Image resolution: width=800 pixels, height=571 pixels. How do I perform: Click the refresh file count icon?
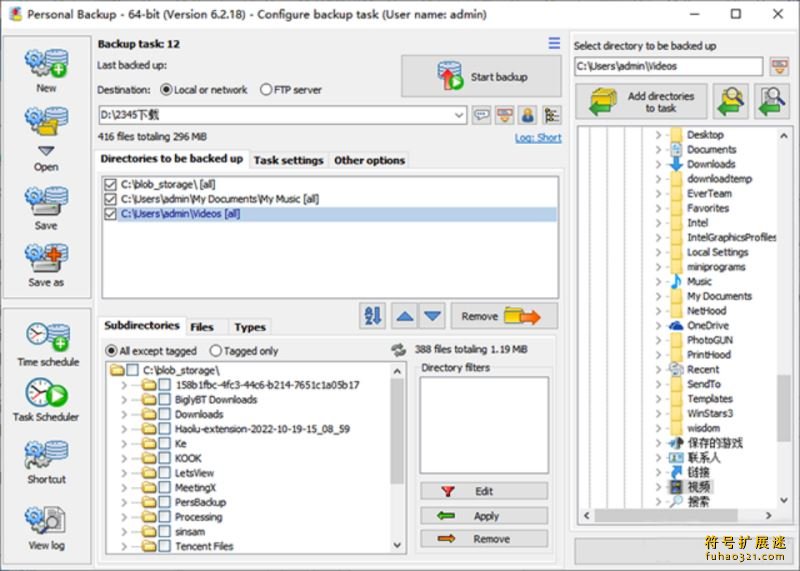point(398,350)
